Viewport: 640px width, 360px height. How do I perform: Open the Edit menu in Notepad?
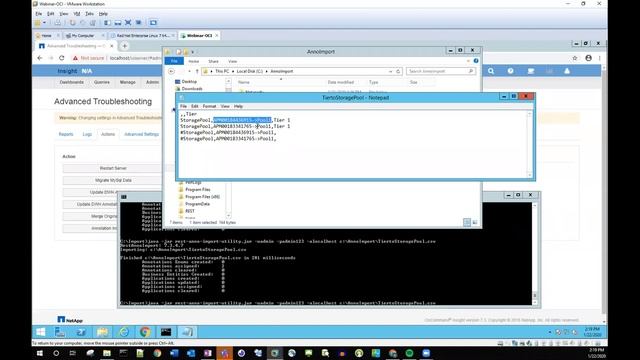[195, 106]
